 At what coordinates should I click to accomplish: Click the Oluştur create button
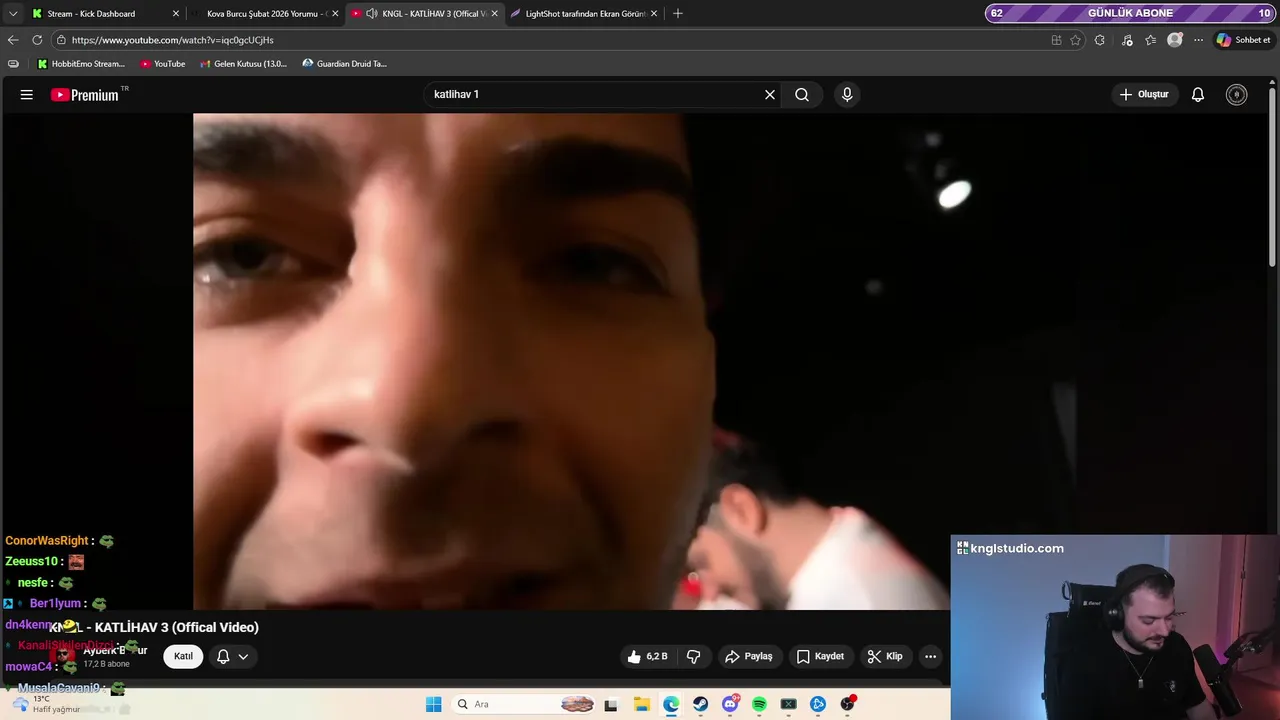tap(1143, 95)
